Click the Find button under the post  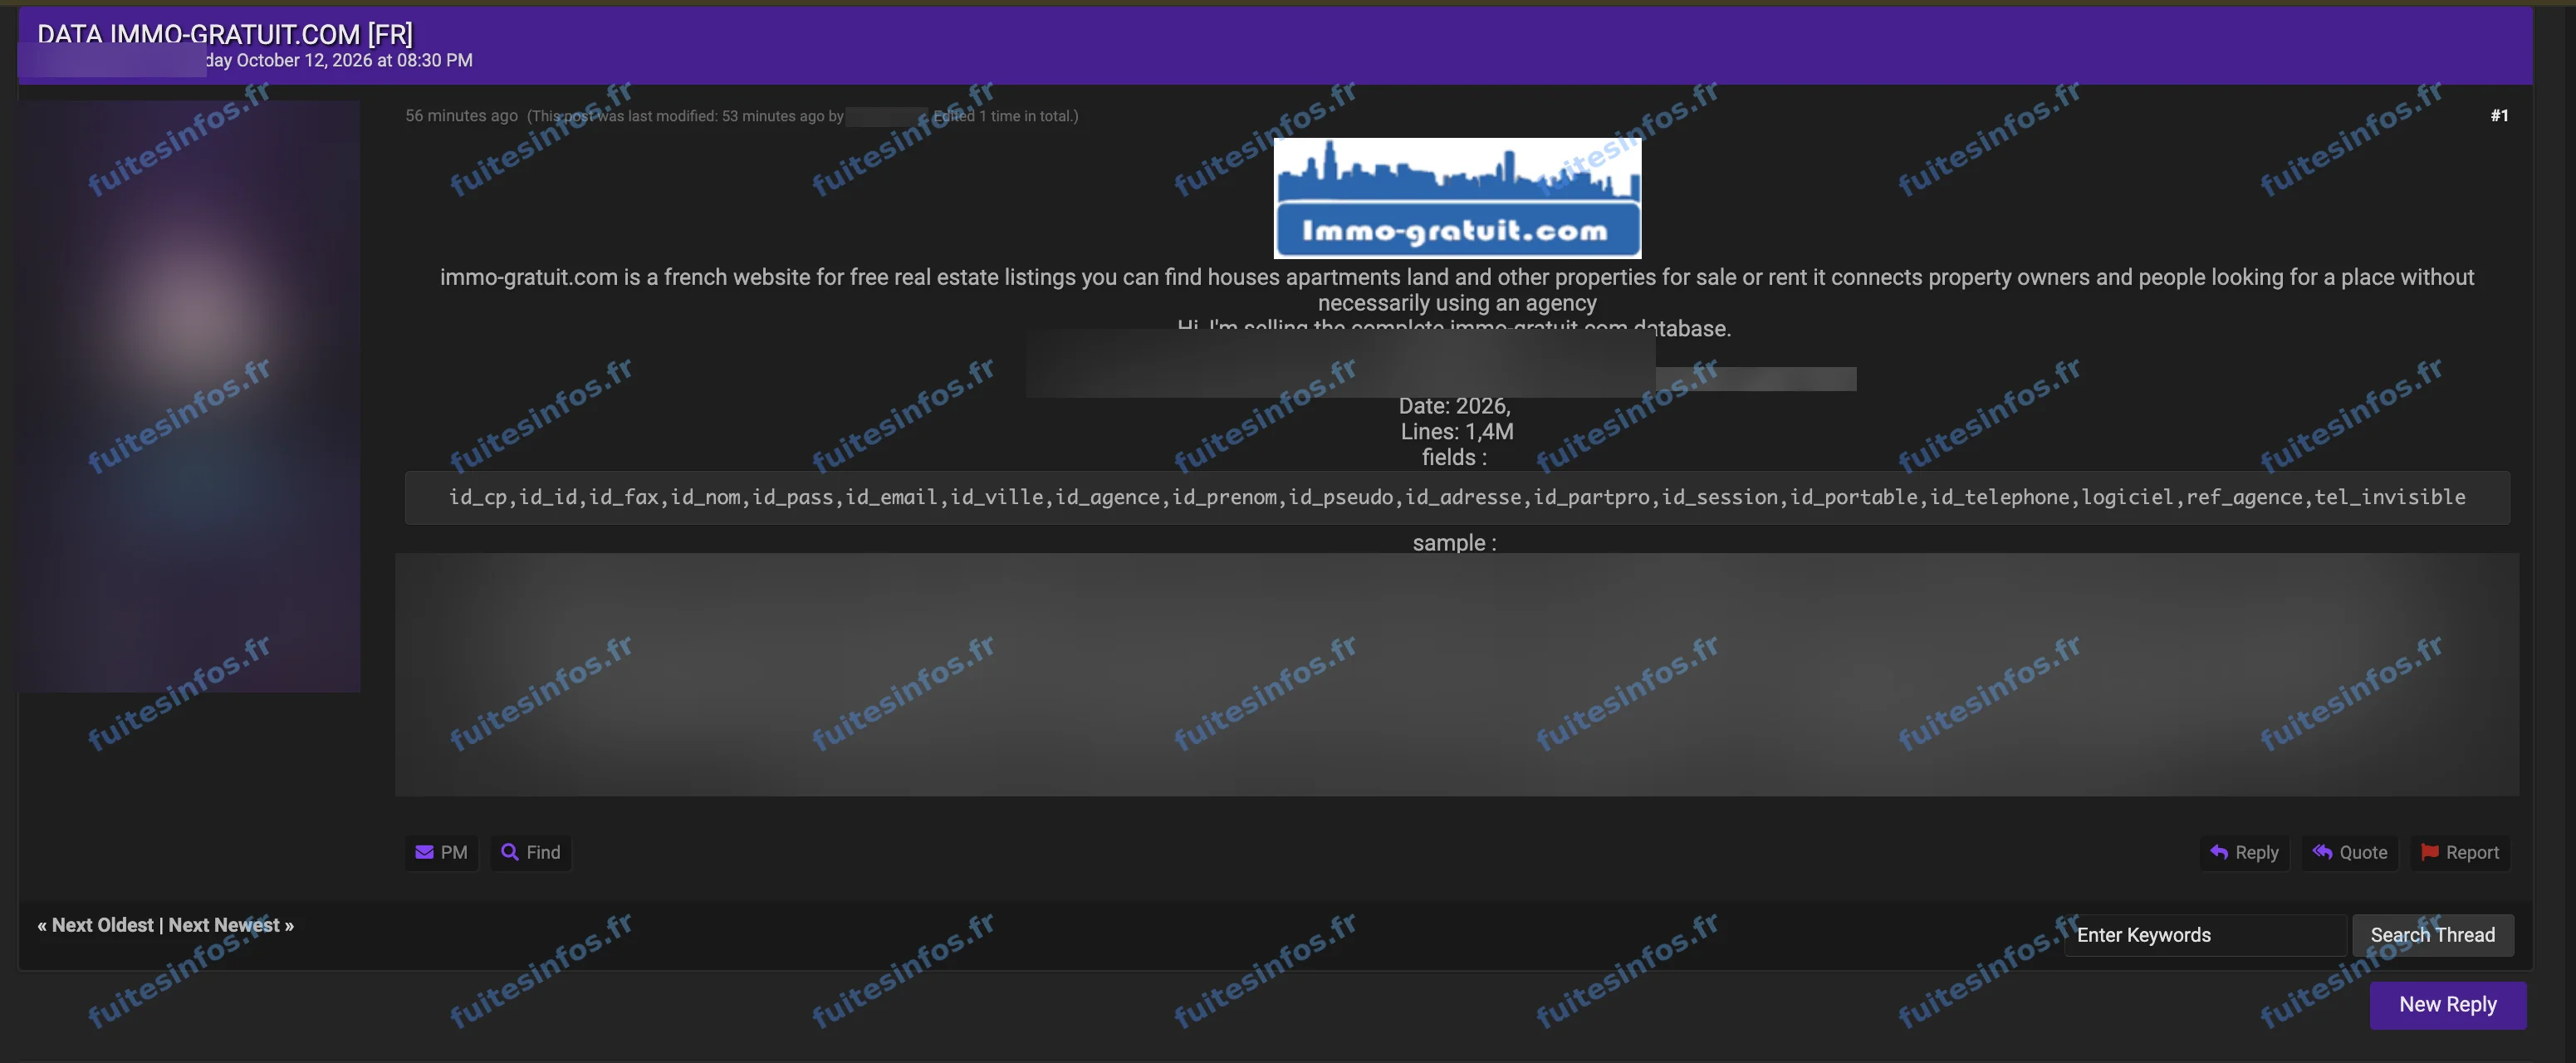click(530, 852)
